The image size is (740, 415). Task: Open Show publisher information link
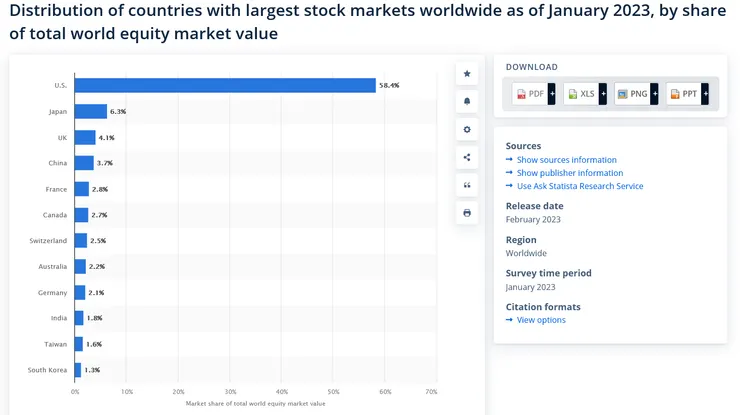click(569, 173)
